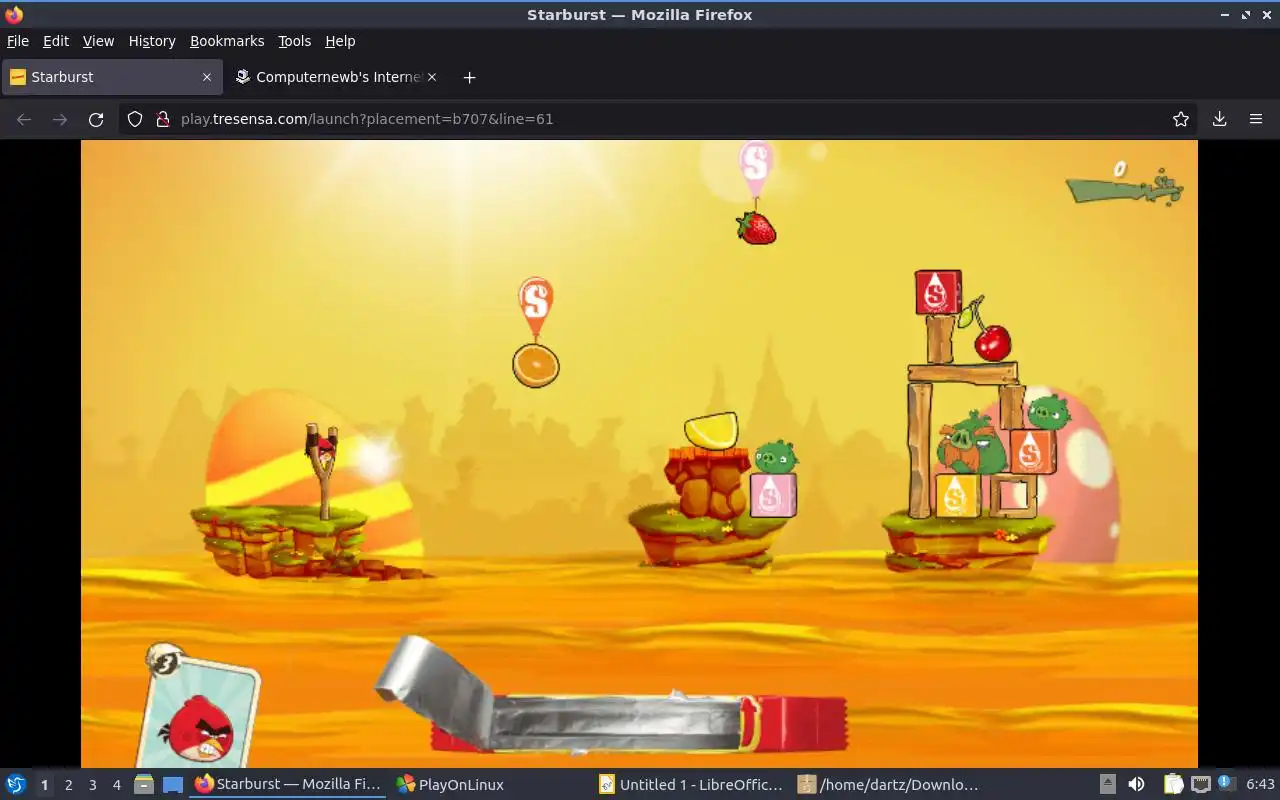Click the red cherry on the tower
The height and width of the screenshot is (800, 1280).
point(993,343)
